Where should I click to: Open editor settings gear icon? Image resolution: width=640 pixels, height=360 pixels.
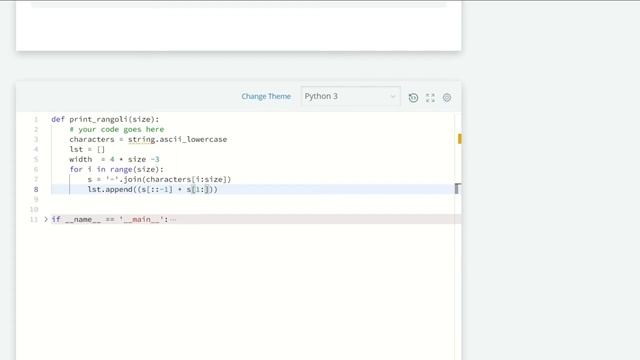(x=447, y=98)
